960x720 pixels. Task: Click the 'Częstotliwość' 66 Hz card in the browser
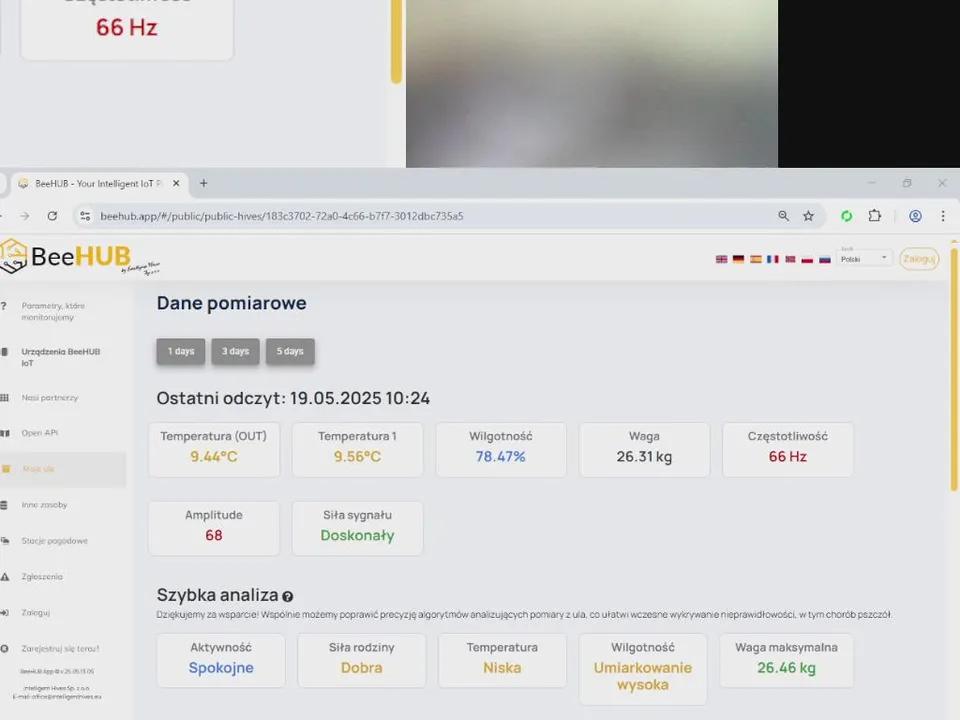pos(787,449)
